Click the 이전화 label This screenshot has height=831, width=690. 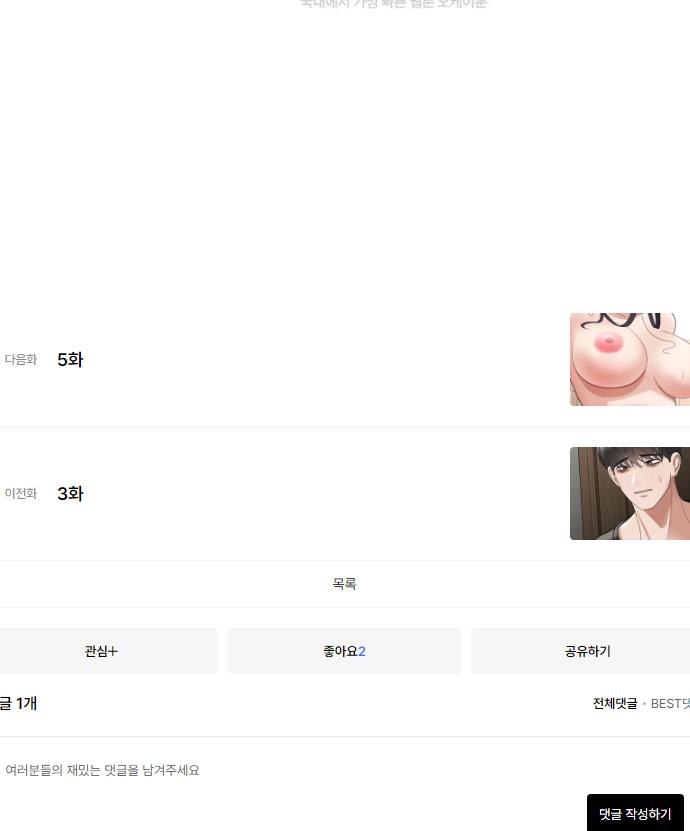point(21,494)
